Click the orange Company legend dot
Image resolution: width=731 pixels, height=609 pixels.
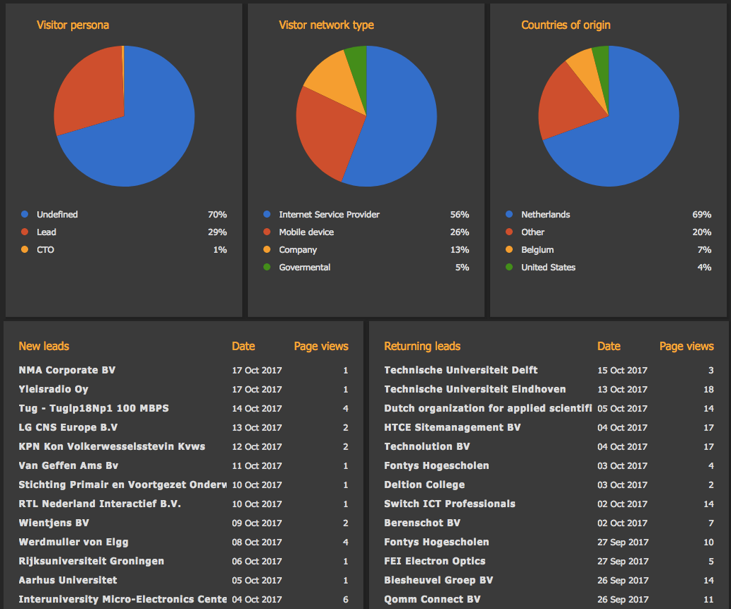click(267, 250)
